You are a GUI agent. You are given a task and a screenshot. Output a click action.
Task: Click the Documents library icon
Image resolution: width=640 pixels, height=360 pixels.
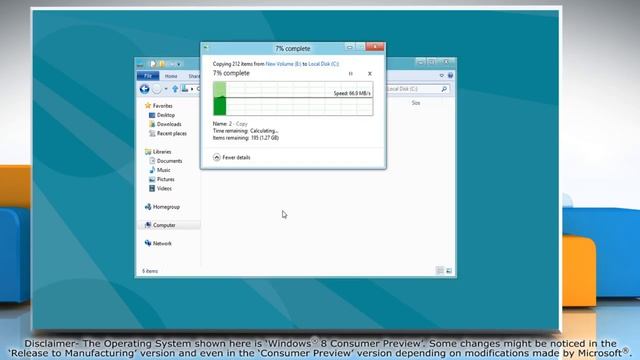coord(152,161)
